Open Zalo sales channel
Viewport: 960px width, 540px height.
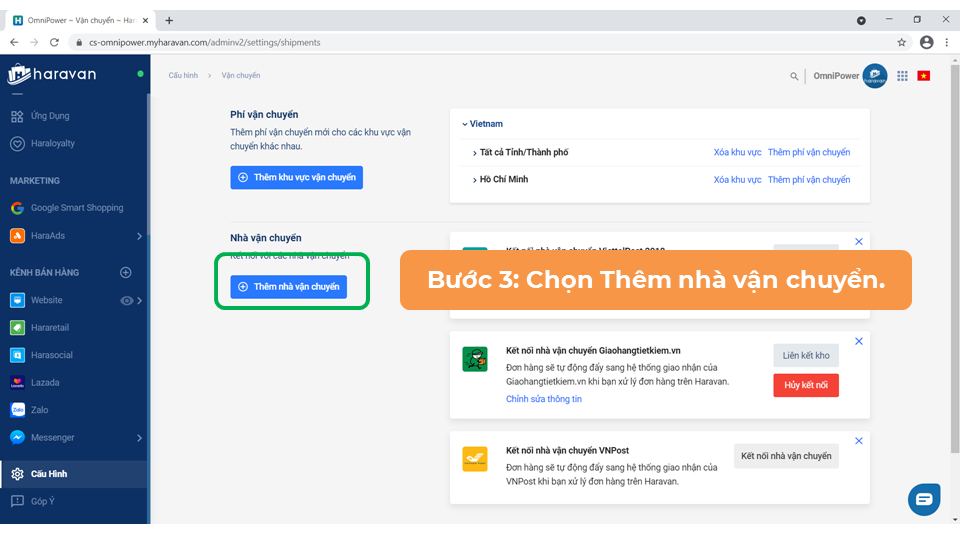coord(40,410)
